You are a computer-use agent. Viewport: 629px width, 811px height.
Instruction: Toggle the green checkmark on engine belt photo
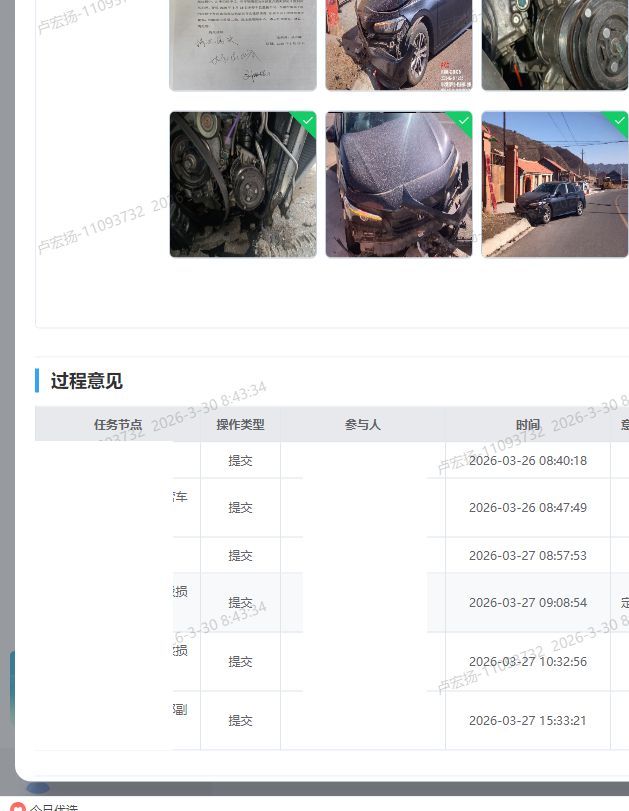point(307,121)
